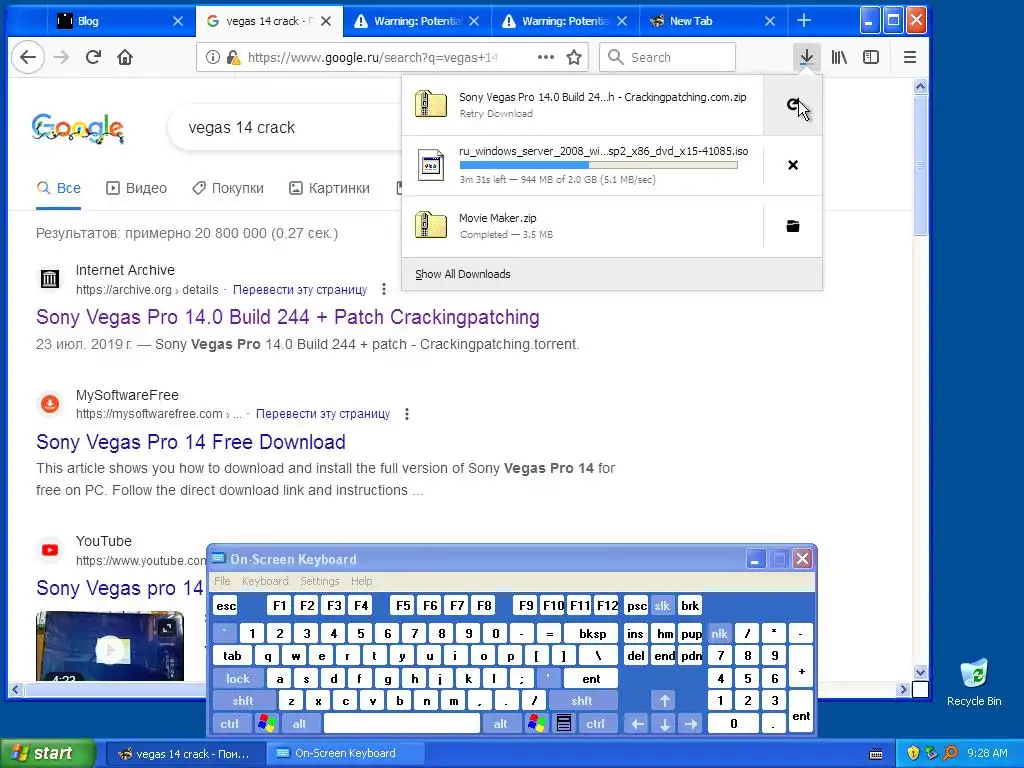This screenshot has height=768, width=1024.
Task: Translate the Internet Archive result page
Action: pyautogui.click(x=300, y=289)
